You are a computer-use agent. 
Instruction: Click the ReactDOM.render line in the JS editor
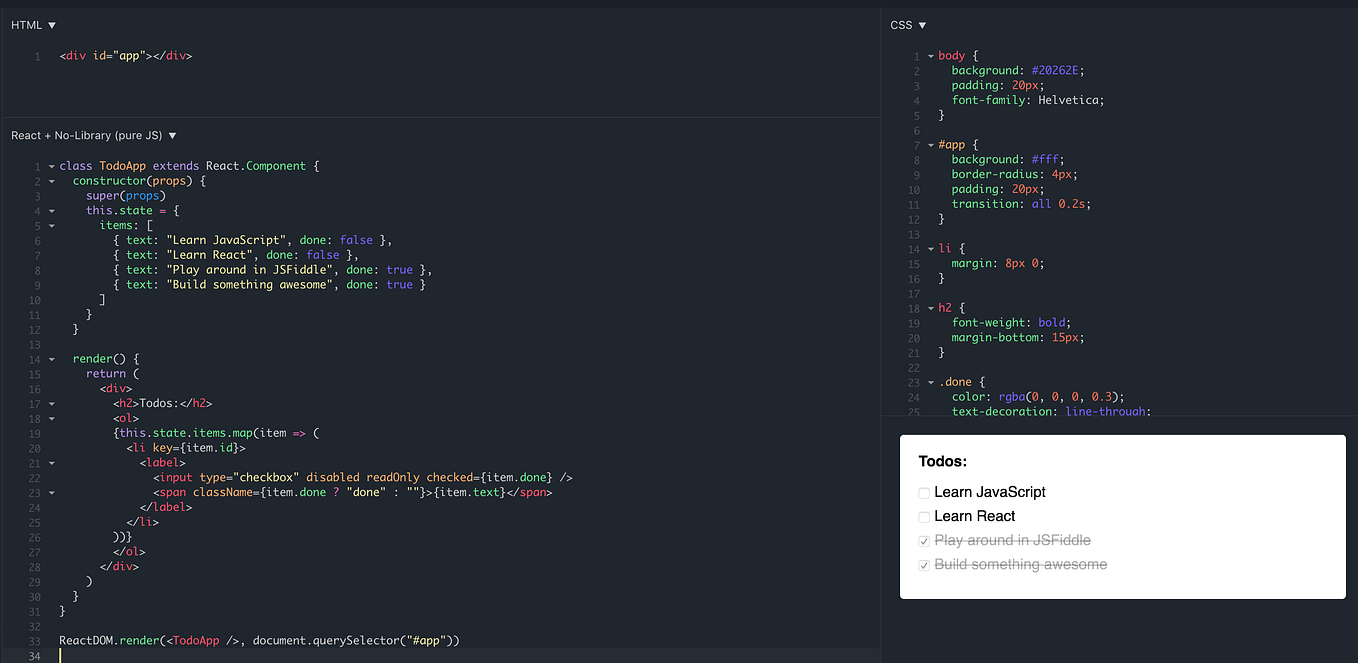pyautogui.click(x=260, y=640)
